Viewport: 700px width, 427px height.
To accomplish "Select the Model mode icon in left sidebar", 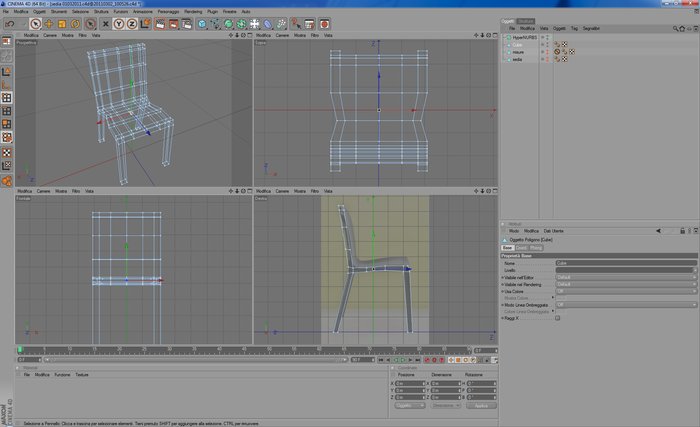I will [x=7, y=71].
